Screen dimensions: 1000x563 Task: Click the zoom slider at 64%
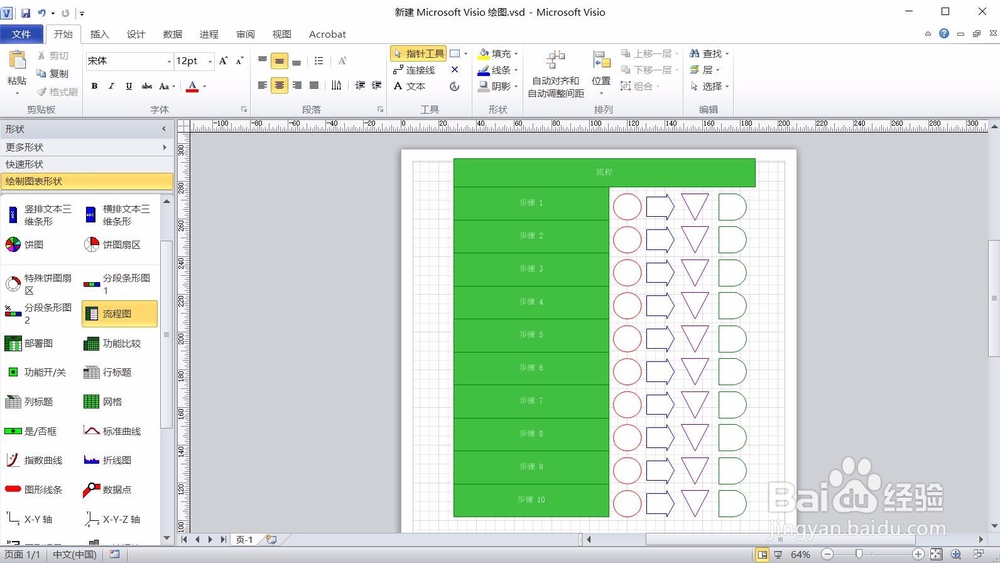click(x=858, y=555)
